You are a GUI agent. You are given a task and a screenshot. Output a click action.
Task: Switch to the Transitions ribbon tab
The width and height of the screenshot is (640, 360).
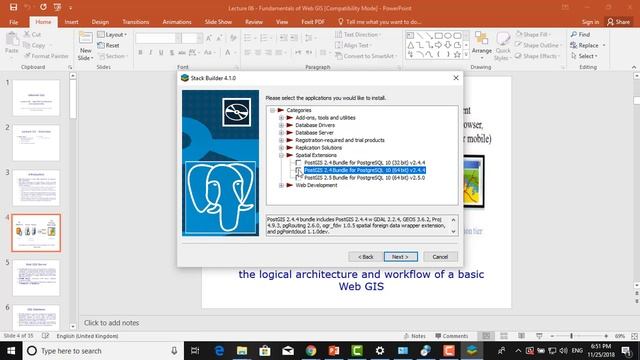click(x=136, y=22)
